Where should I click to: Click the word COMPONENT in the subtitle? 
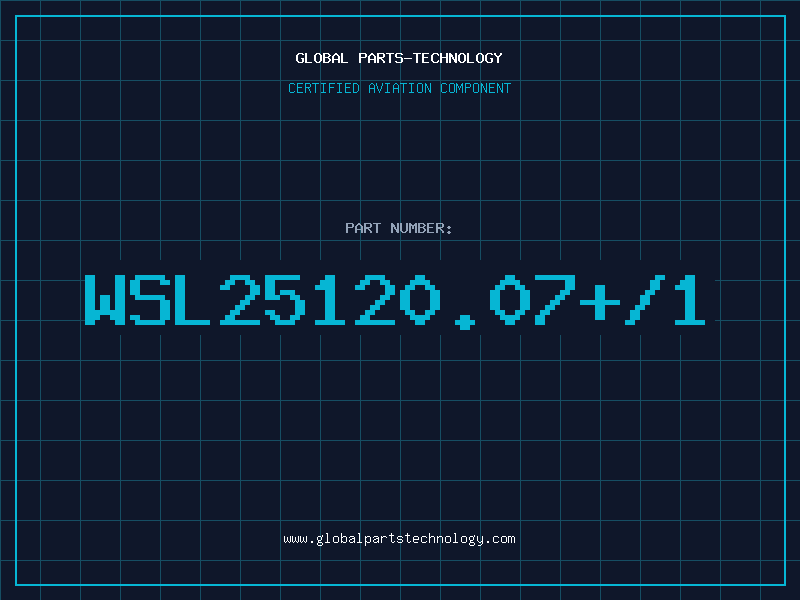[476, 88]
